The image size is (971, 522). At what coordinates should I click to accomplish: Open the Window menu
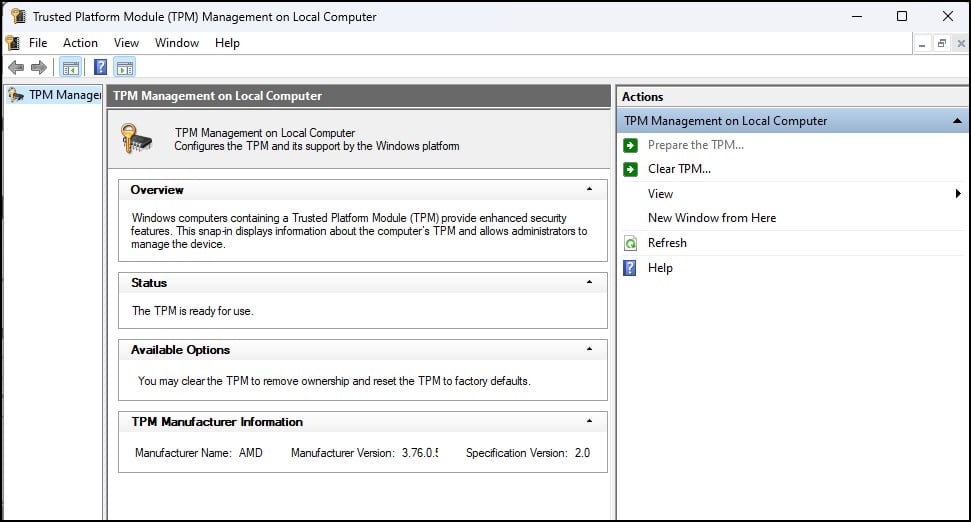click(176, 43)
